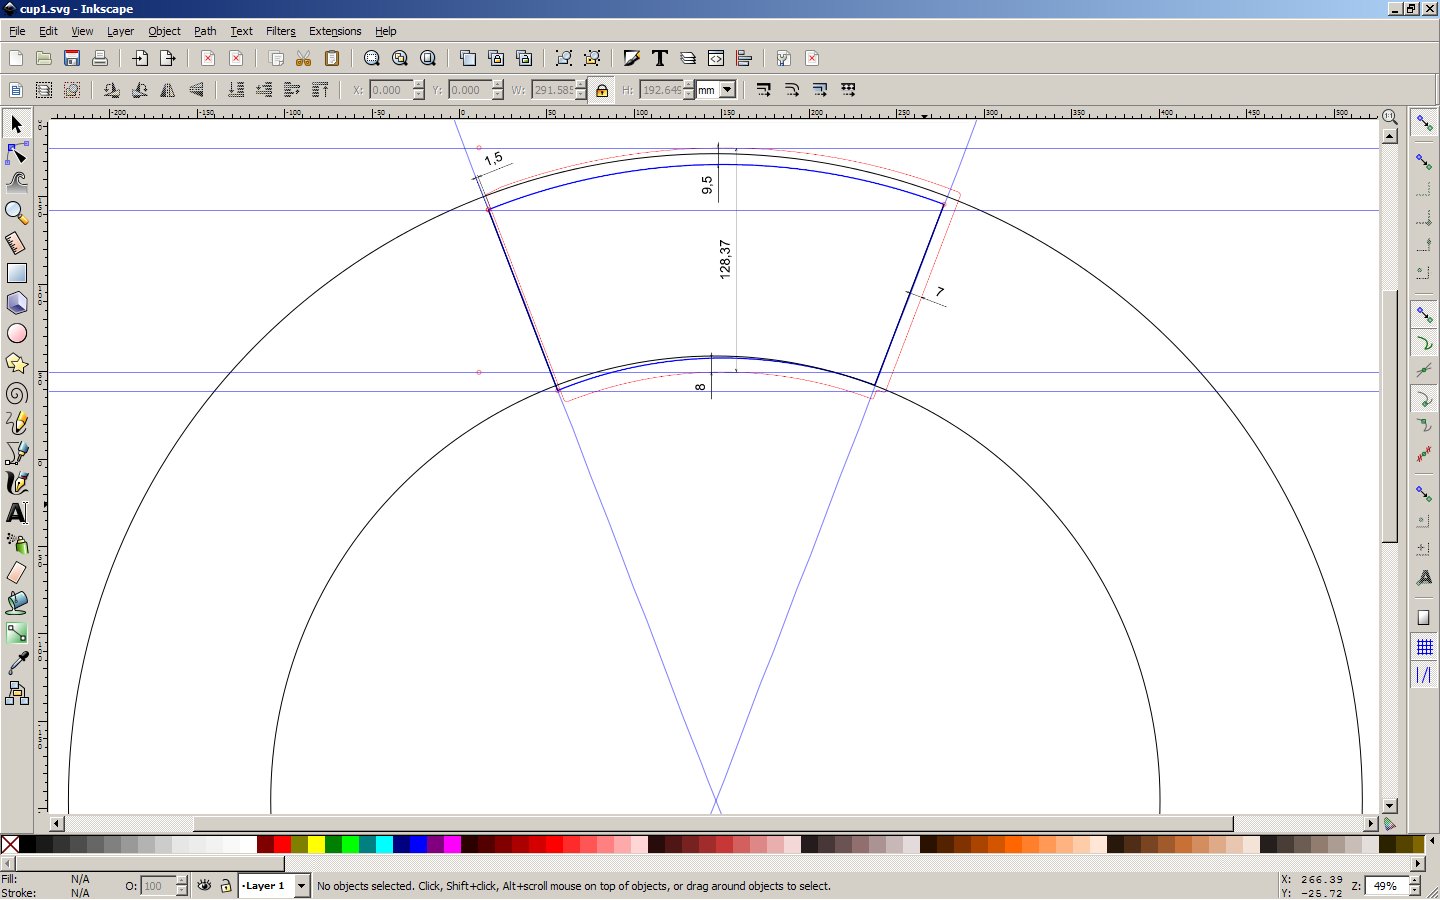The image size is (1440, 900).
Task: Choose the Spiral tool
Action: 16,393
